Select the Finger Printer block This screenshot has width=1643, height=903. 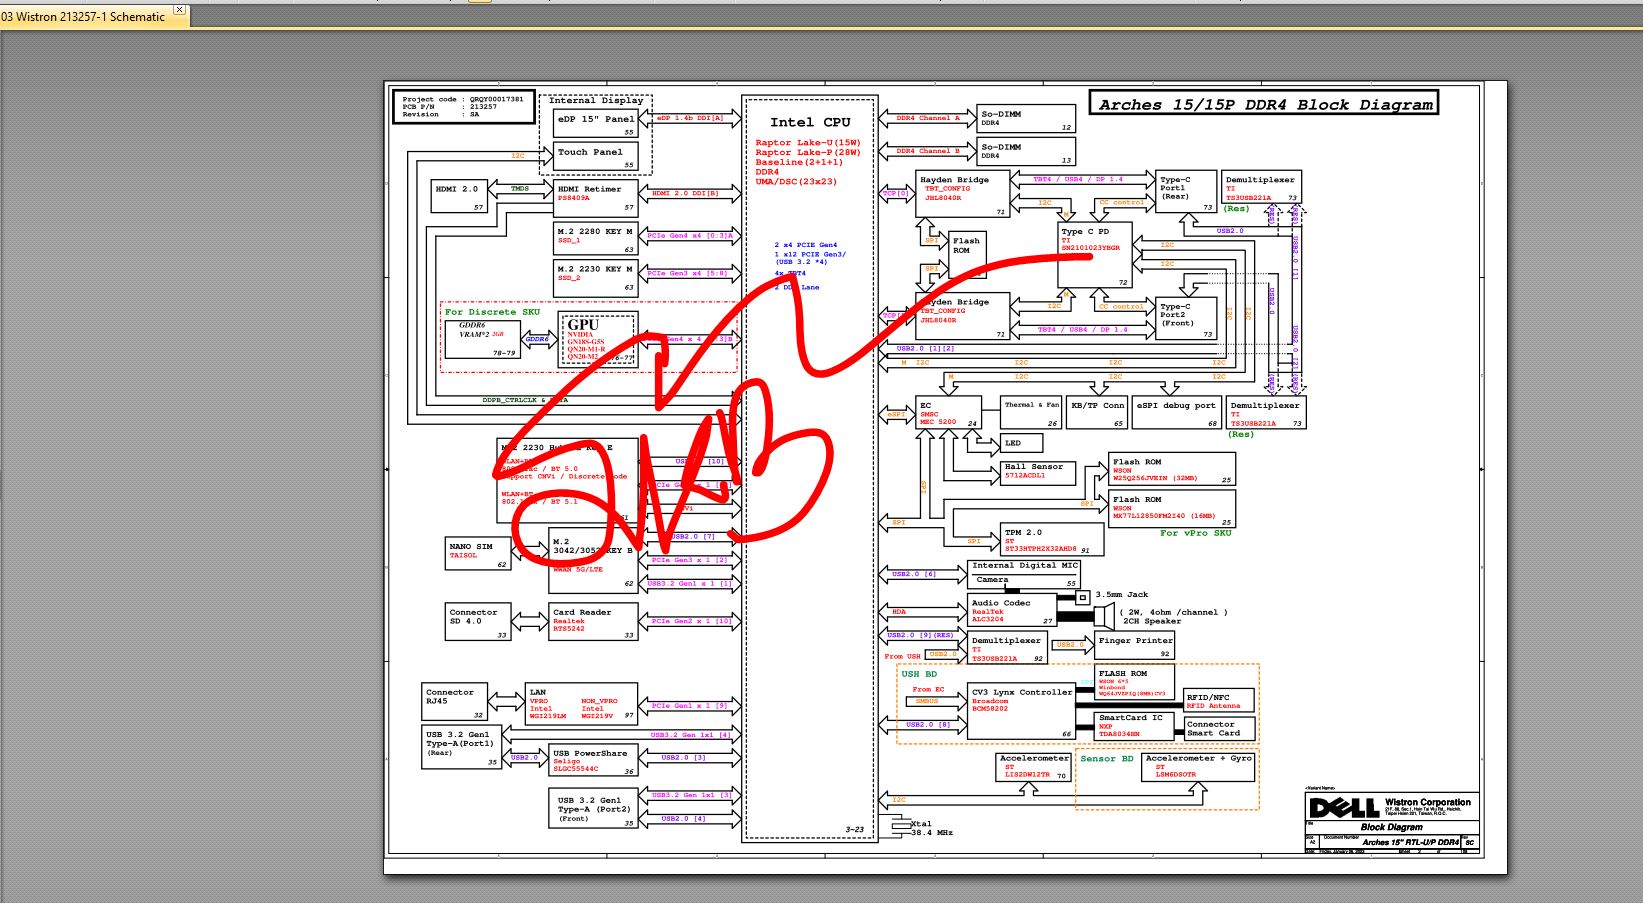pos(1134,645)
